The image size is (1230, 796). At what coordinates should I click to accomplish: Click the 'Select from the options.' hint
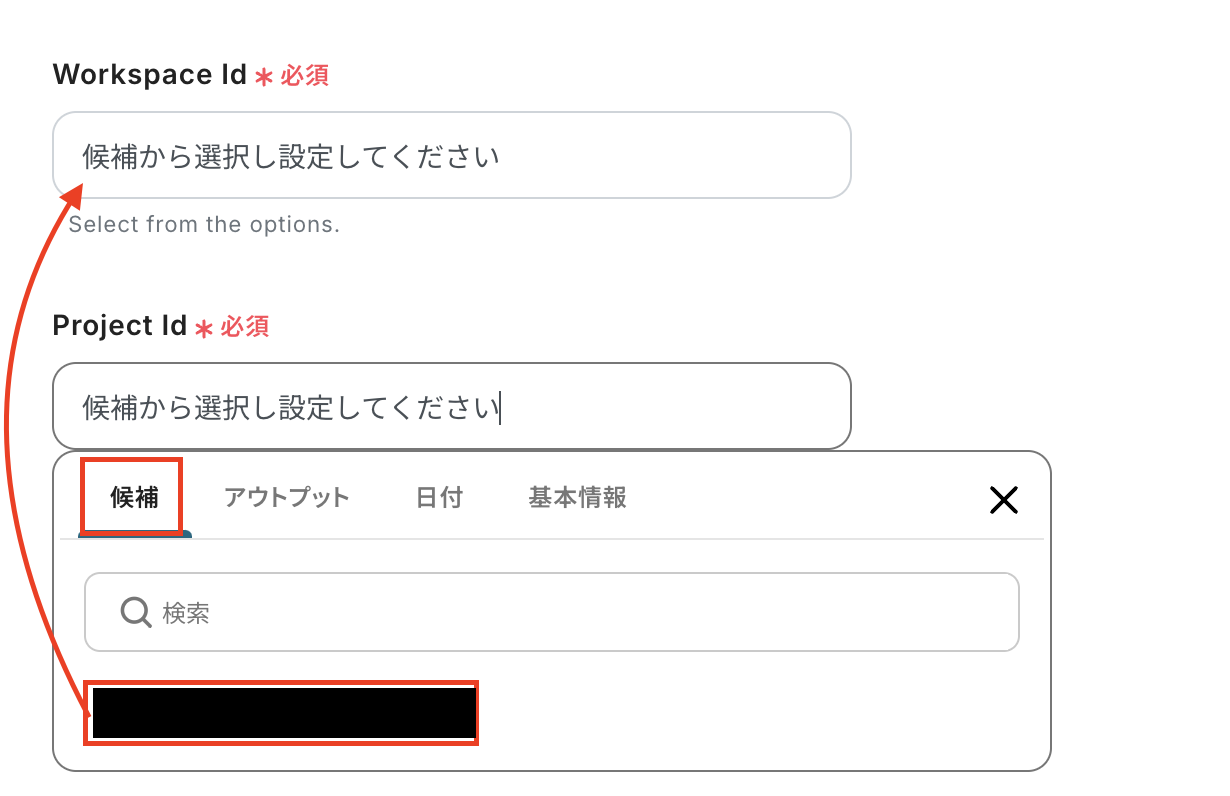(x=204, y=224)
